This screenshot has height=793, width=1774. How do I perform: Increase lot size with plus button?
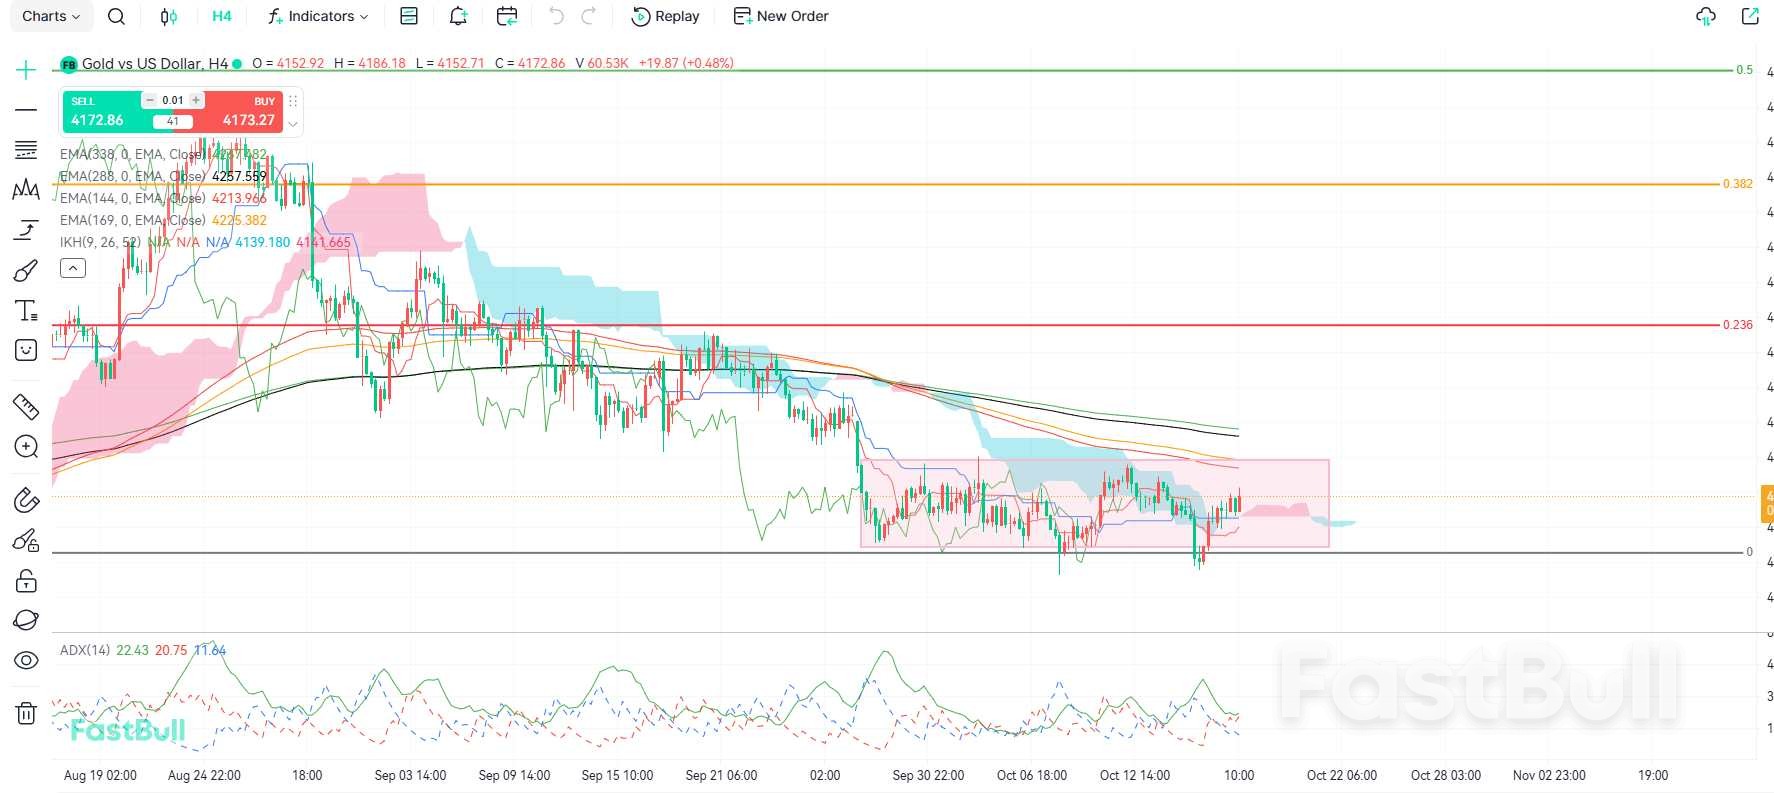click(196, 100)
